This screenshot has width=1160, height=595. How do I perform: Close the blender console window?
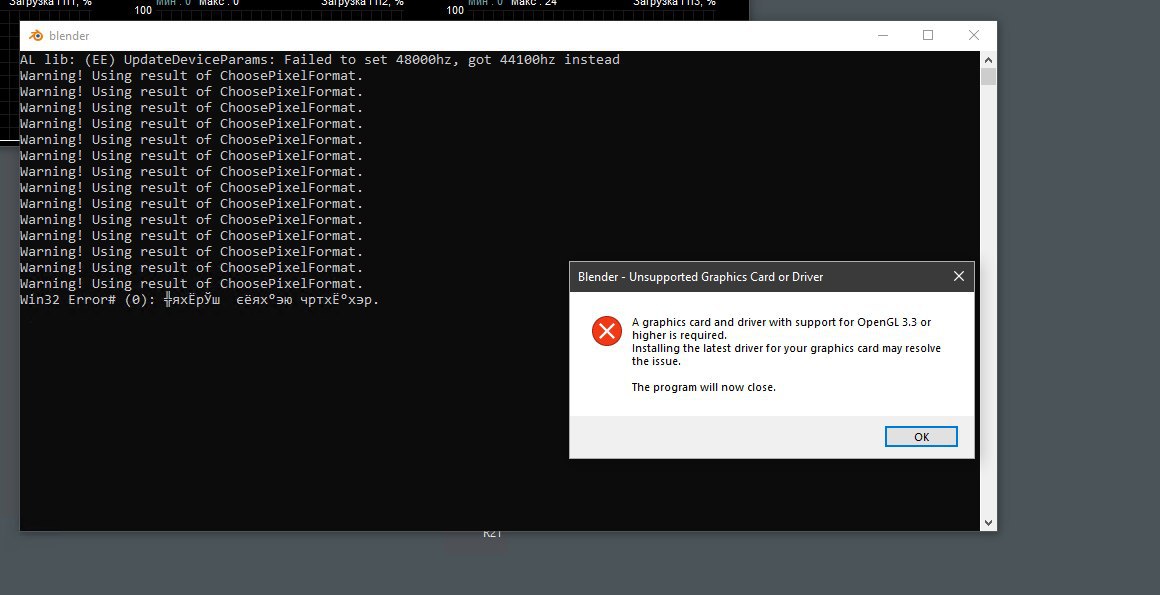[x=974, y=36]
